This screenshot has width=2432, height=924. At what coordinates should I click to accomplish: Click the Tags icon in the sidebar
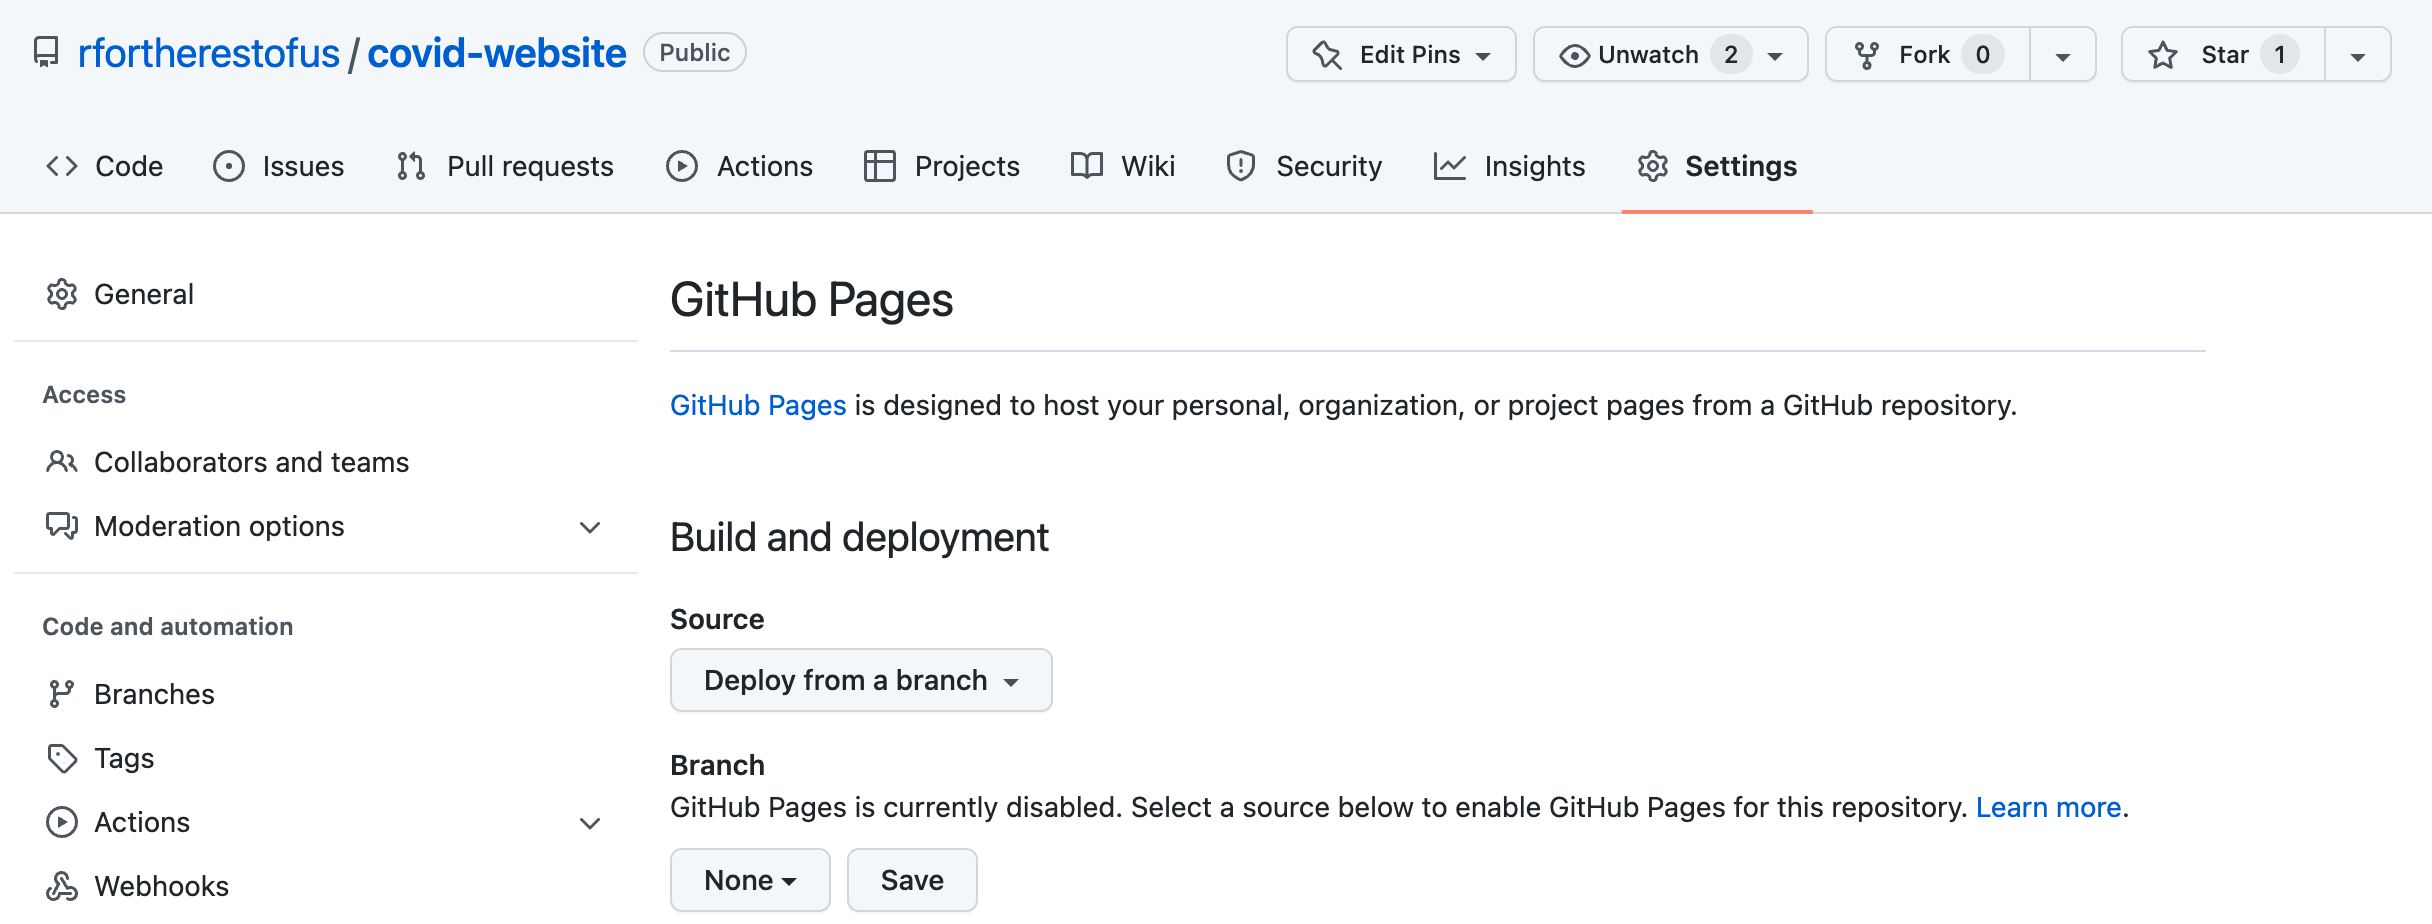click(x=62, y=757)
